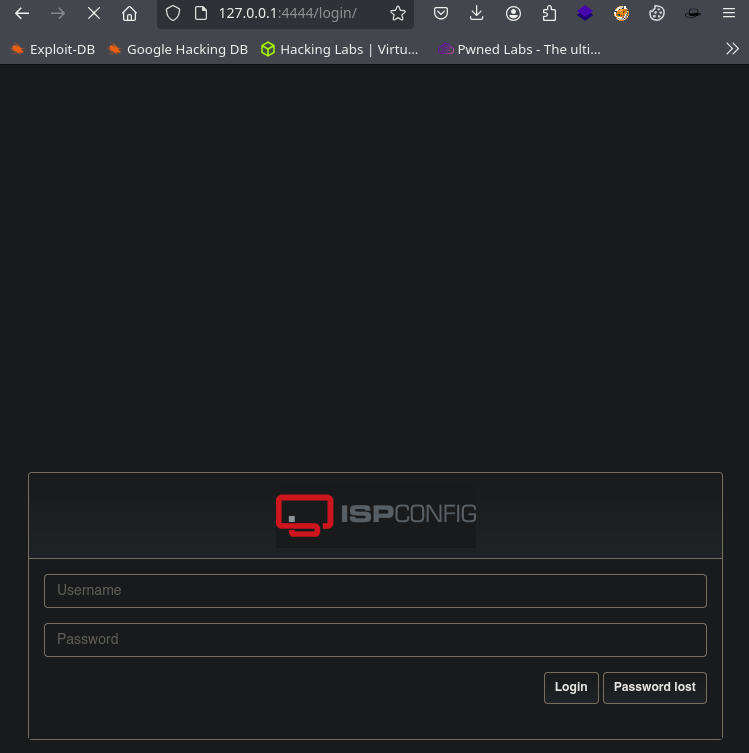
Task: Bookmark this page with the star
Action: tap(398, 13)
